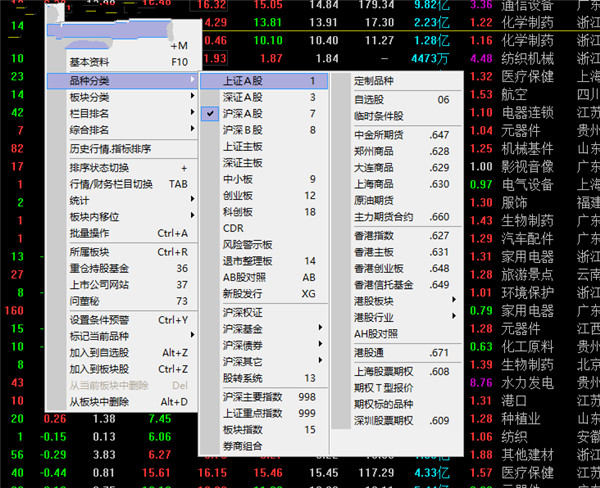Select 中小板 category
The image size is (600, 488).
click(x=264, y=179)
